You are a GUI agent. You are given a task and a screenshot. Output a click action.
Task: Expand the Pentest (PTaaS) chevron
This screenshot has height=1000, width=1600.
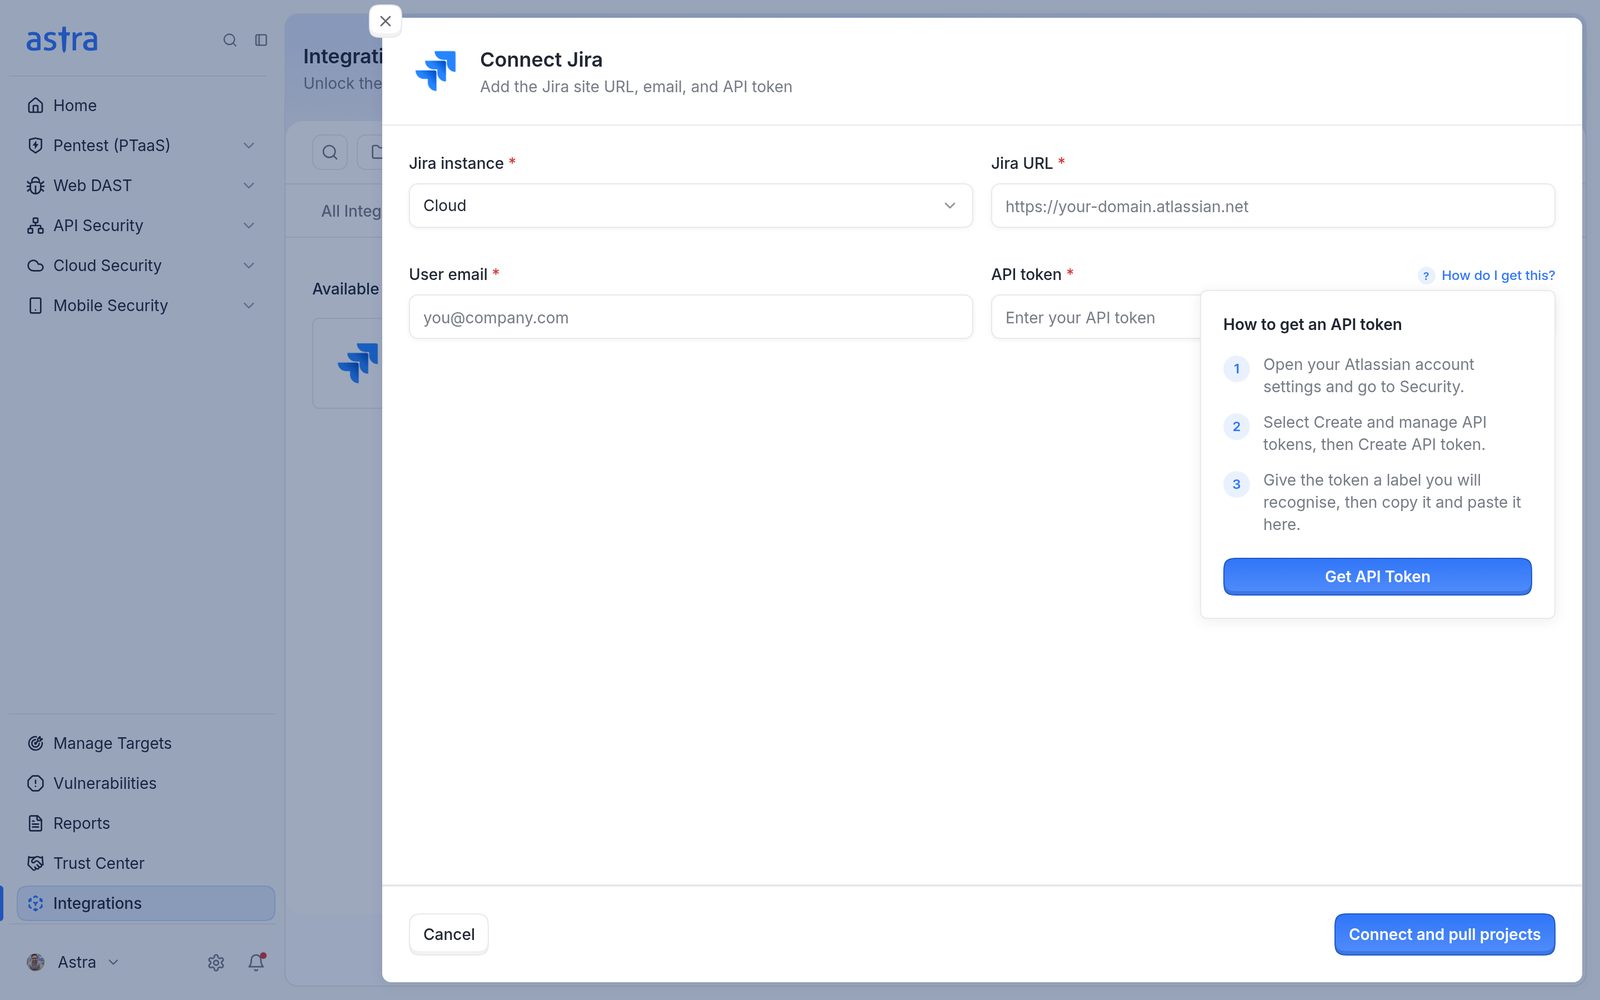click(249, 145)
